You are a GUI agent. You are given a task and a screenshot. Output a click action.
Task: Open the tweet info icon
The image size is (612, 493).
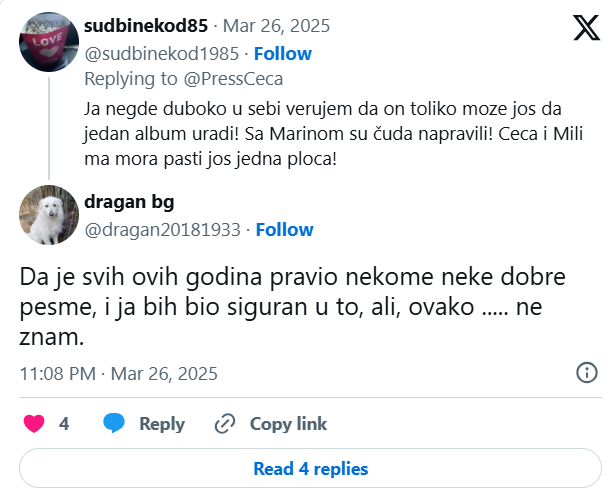pos(587,373)
